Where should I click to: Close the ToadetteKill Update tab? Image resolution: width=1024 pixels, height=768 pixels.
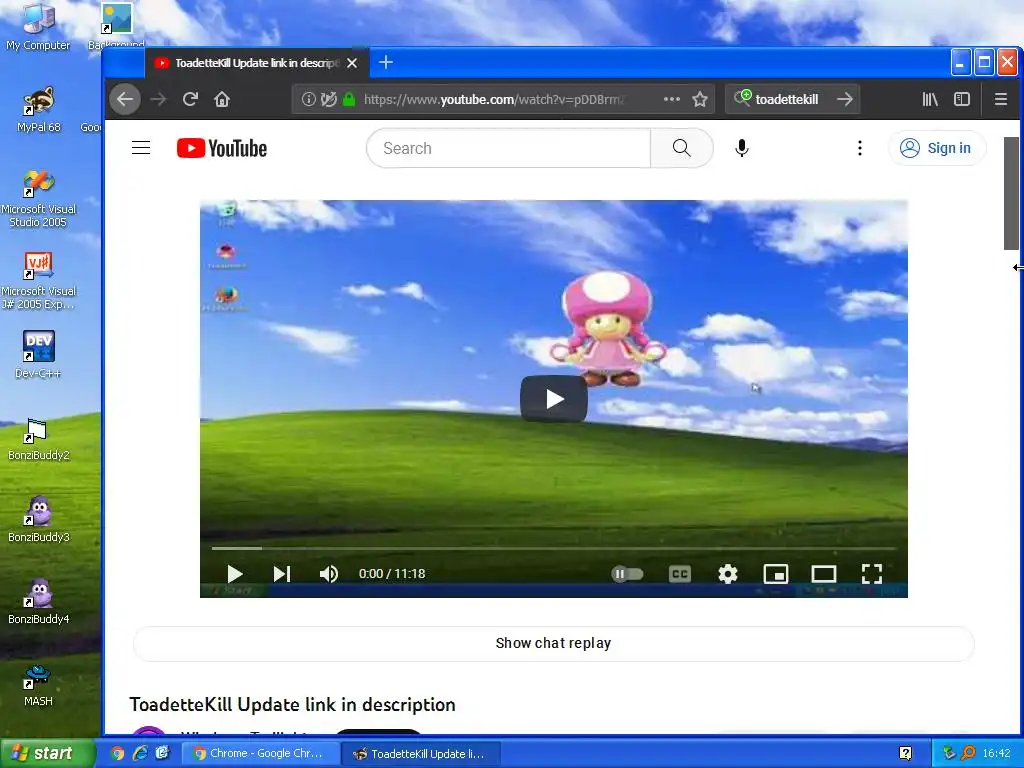click(x=352, y=63)
